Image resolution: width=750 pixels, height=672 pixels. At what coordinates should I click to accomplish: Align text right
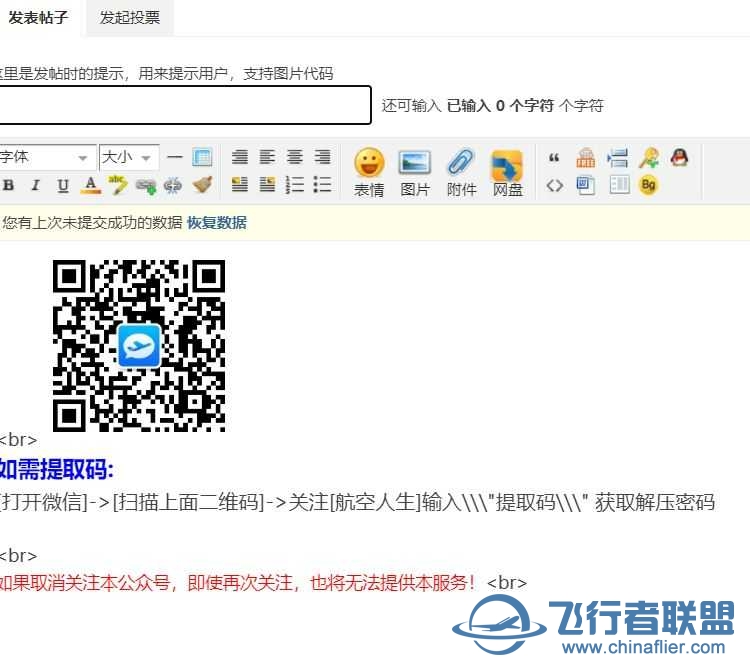[x=322, y=157]
